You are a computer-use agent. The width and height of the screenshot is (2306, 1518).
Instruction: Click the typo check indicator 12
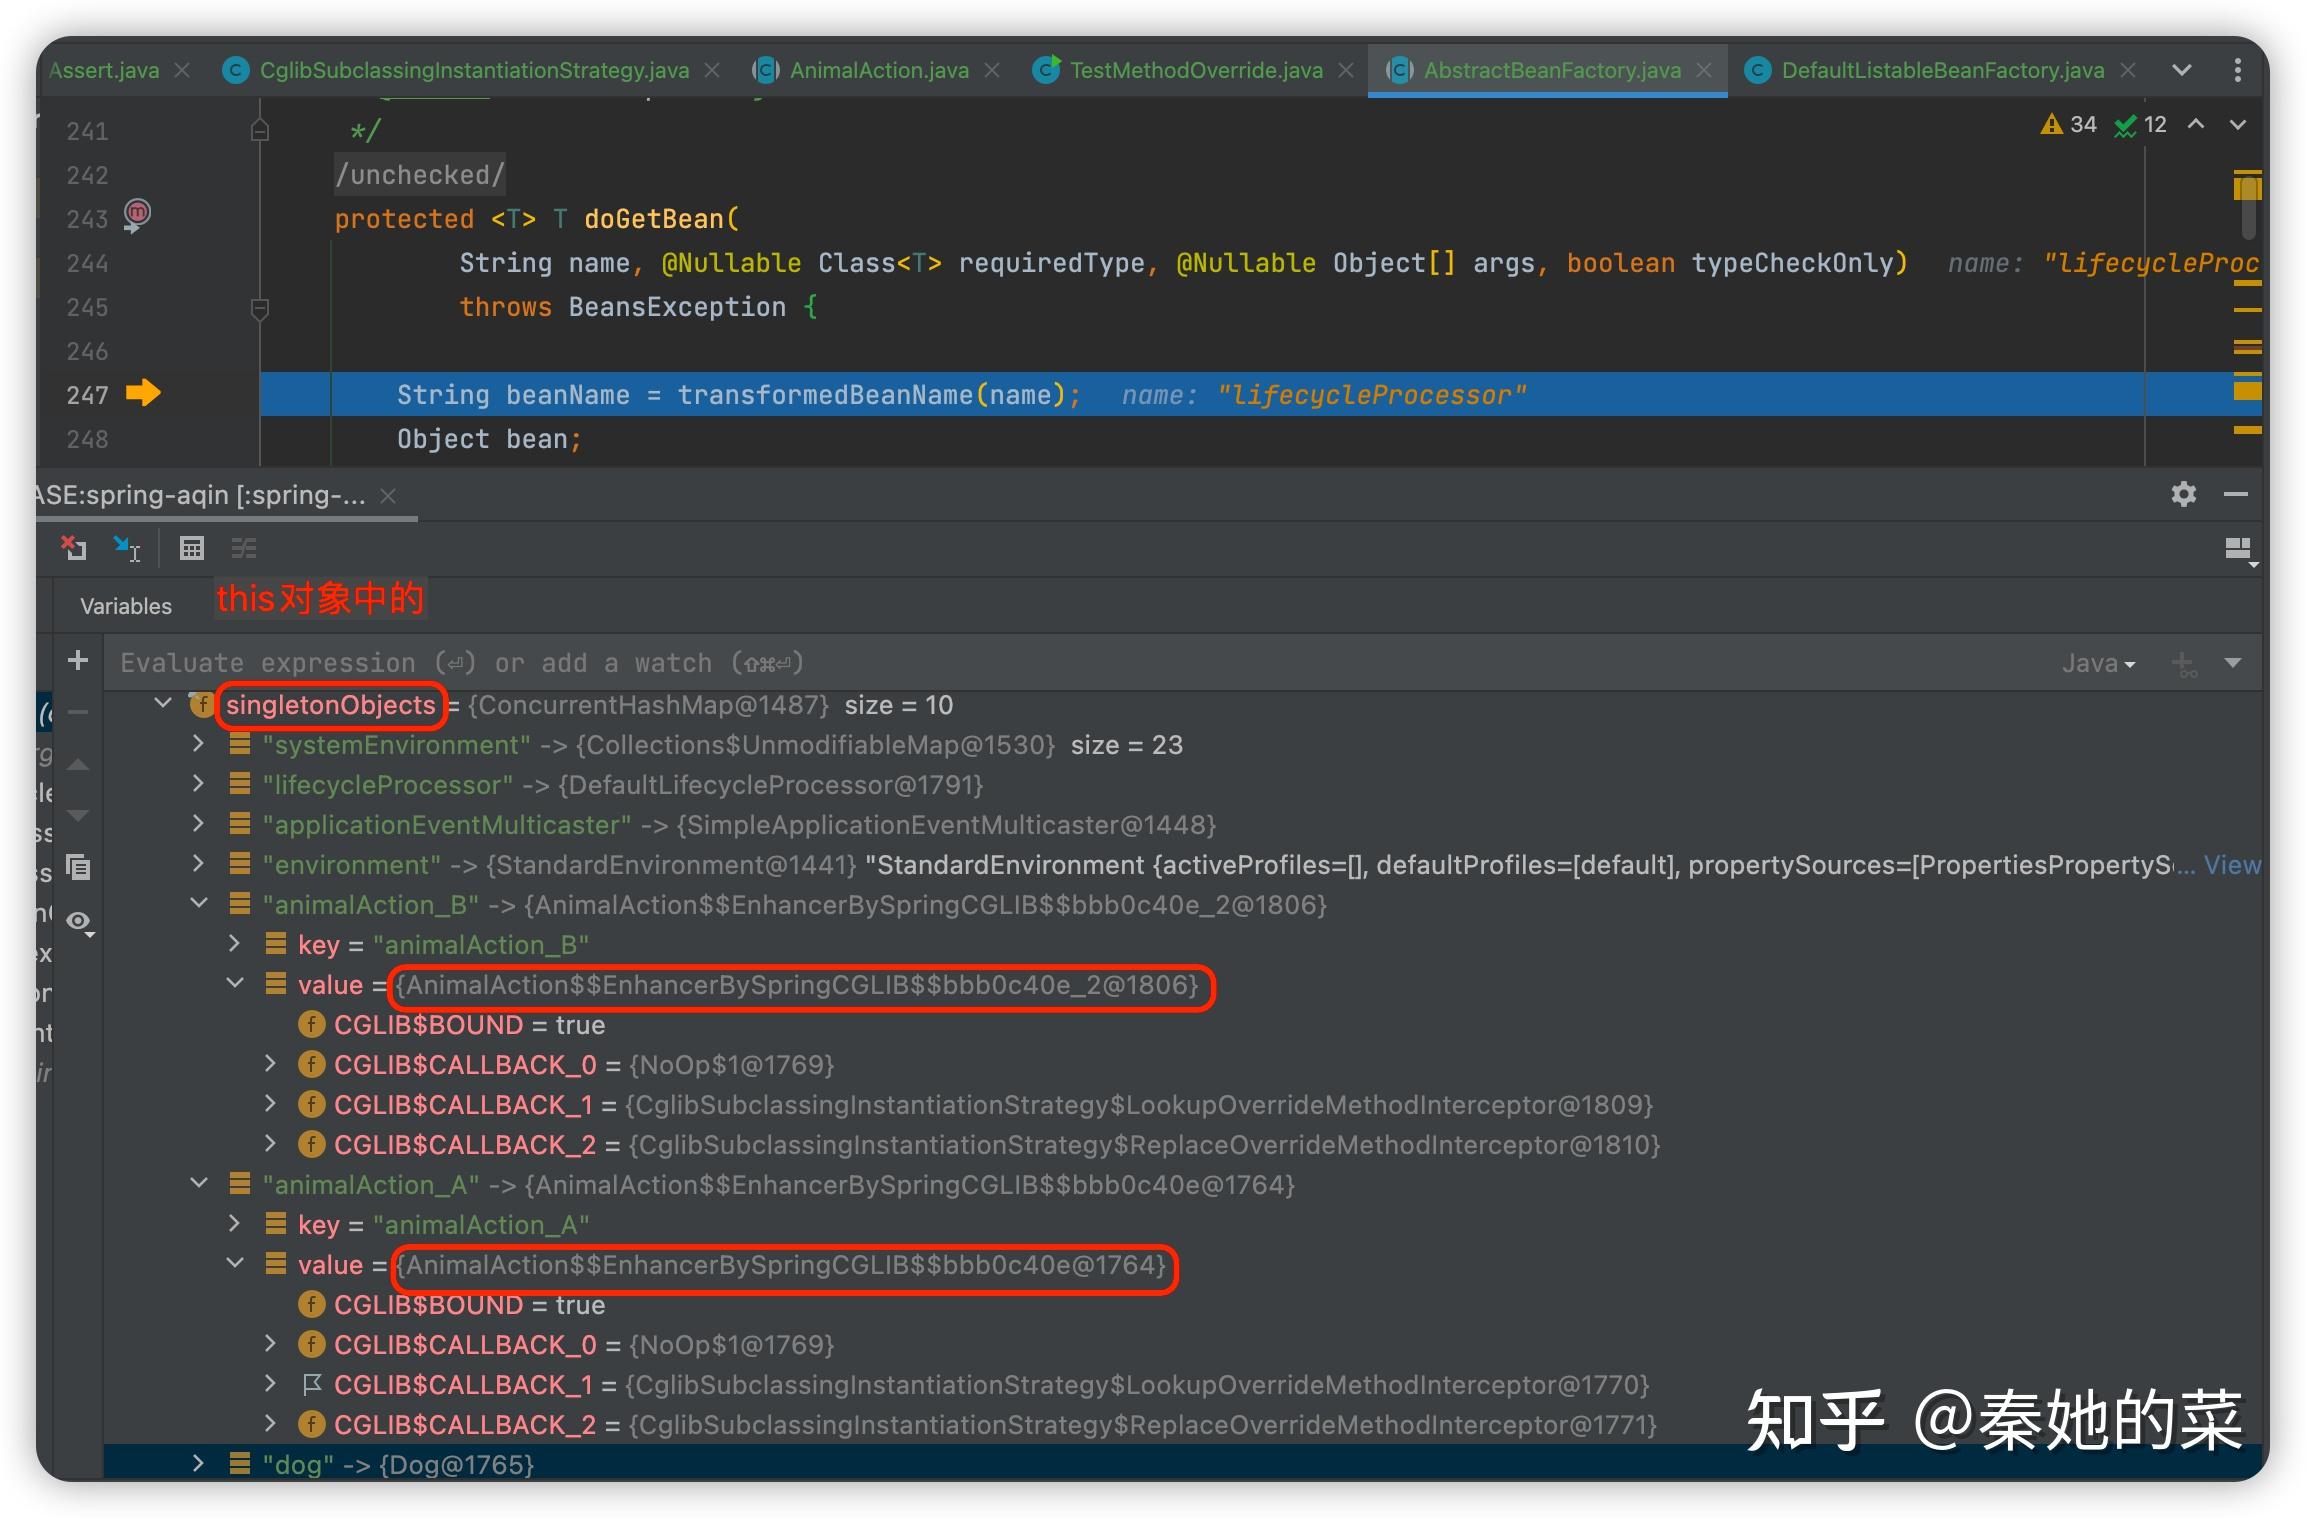pyautogui.click(x=2140, y=124)
